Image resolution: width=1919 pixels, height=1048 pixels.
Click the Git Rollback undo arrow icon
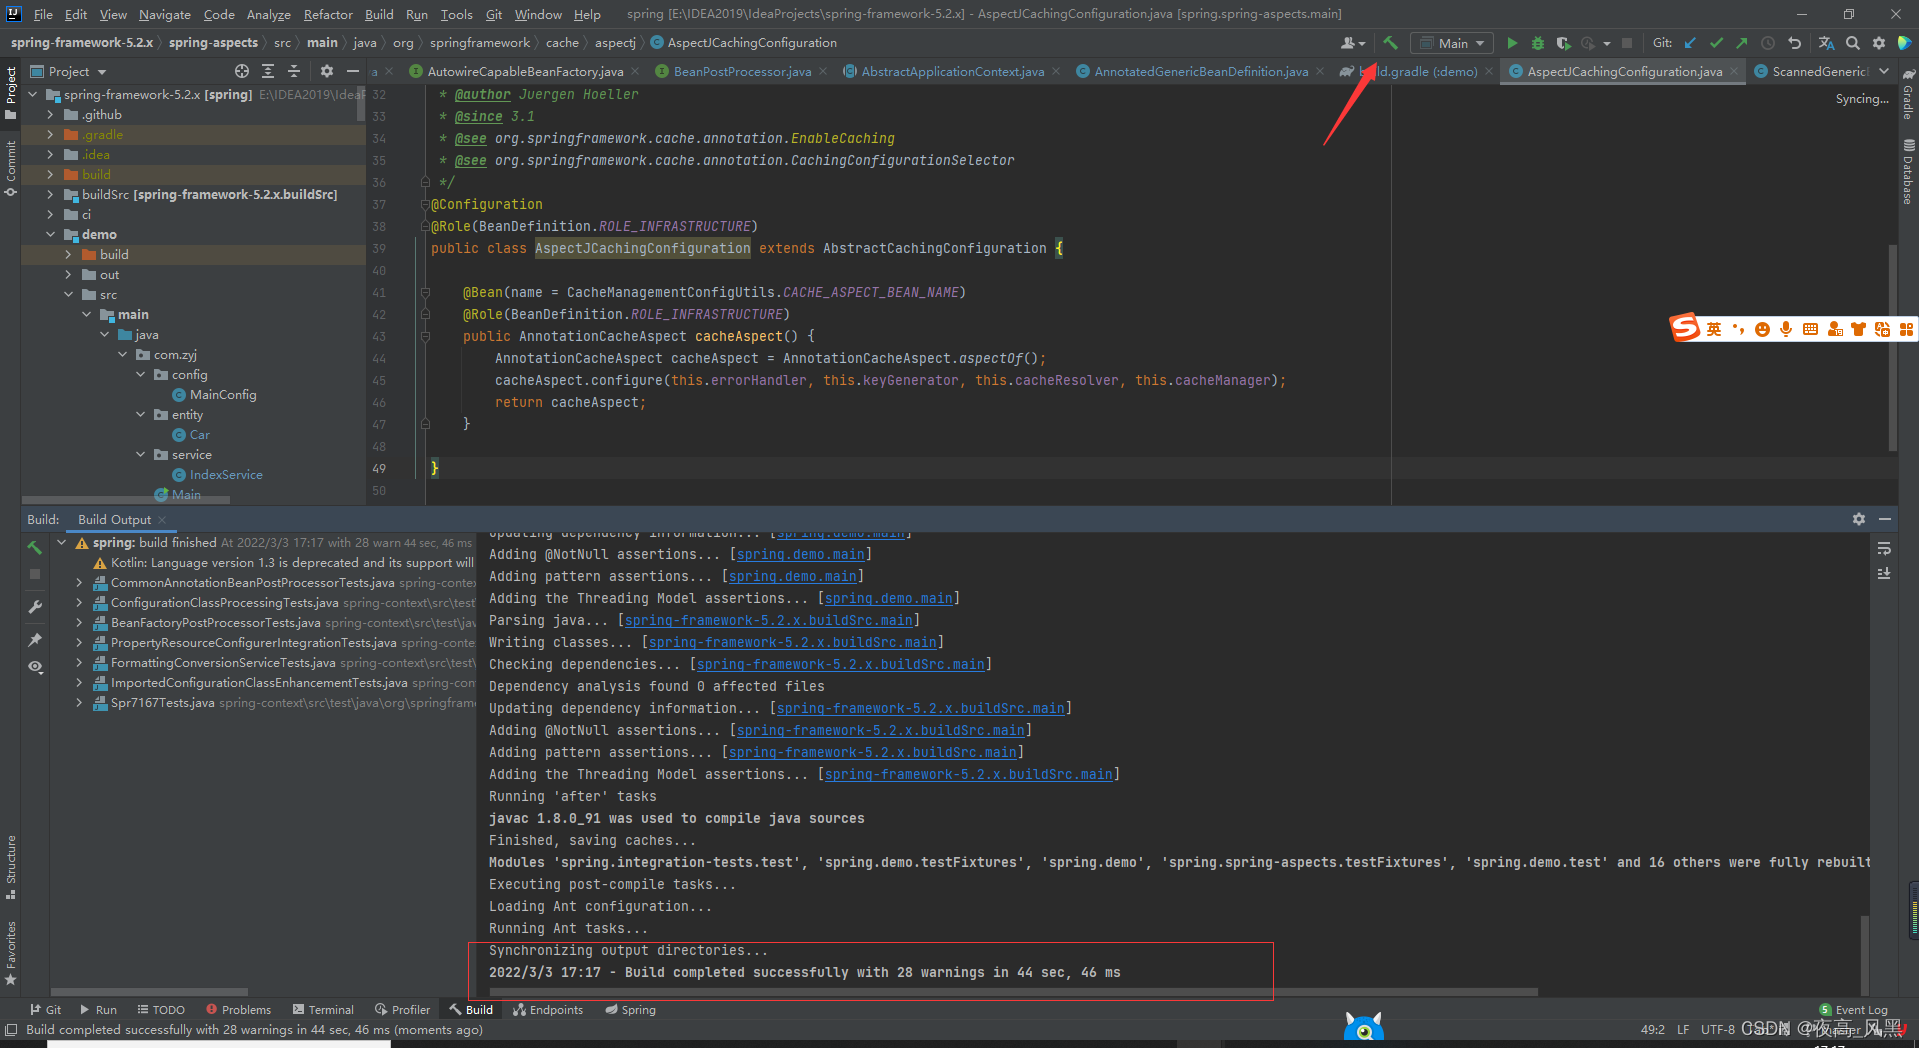pyautogui.click(x=1795, y=43)
